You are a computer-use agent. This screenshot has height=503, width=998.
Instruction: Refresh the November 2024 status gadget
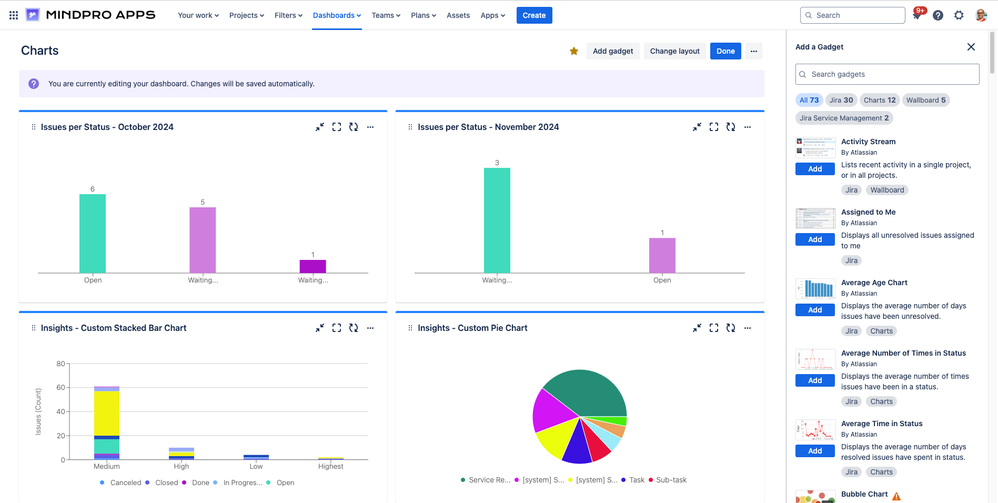(x=731, y=127)
